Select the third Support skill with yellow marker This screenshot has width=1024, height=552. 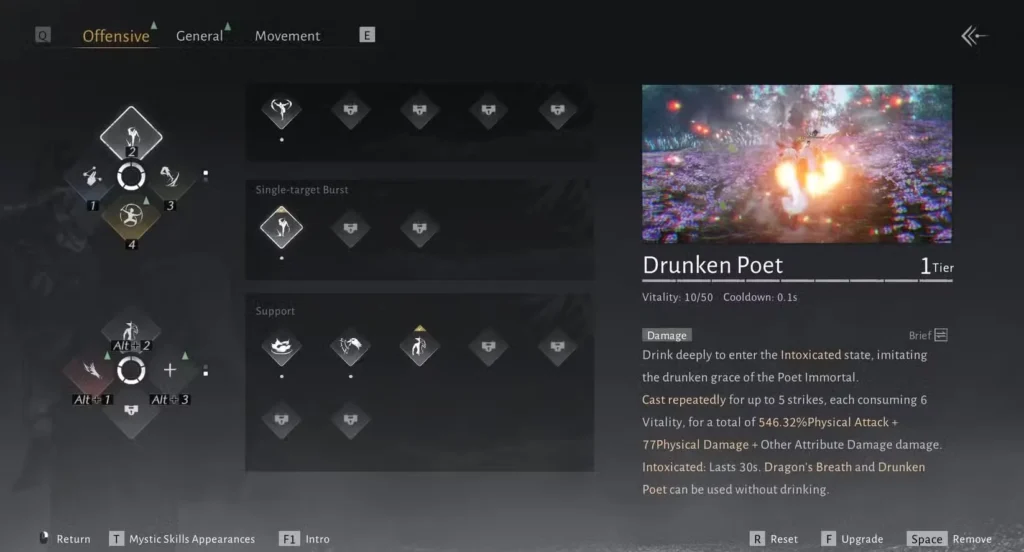pyautogui.click(x=419, y=346)
